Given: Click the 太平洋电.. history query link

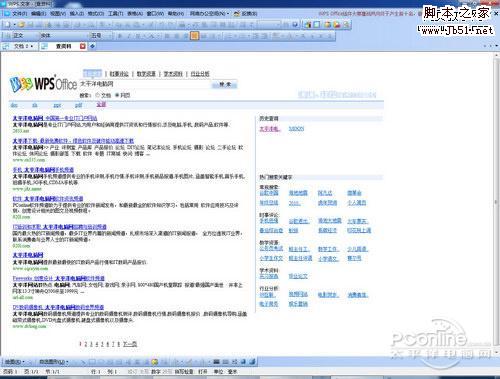Looking at the screenshot, I should (270, 129).
